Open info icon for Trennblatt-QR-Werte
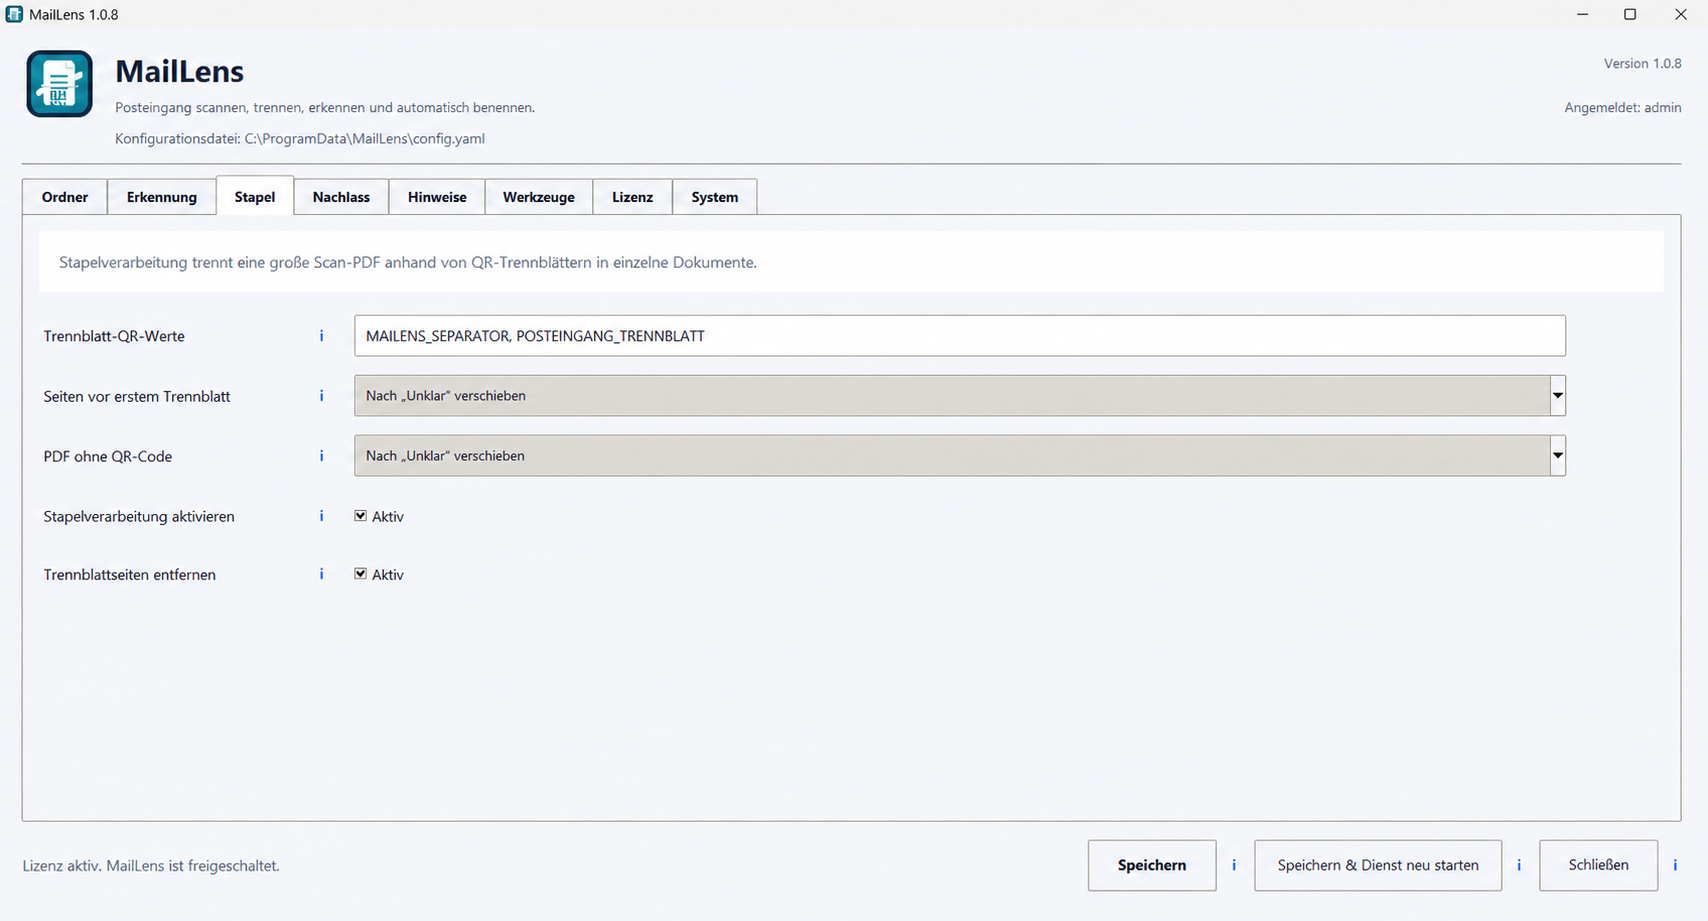1708x921 pixels. point(321,336)
